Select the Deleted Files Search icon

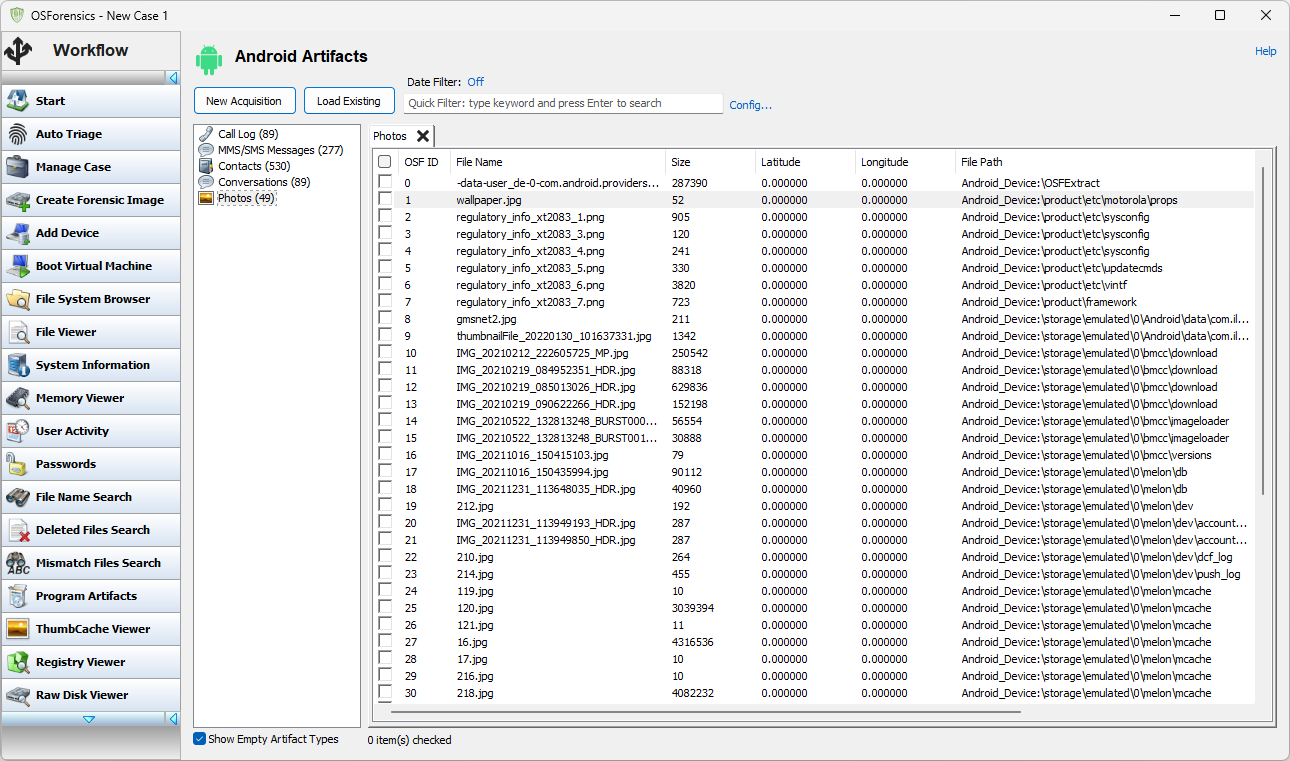18,530
